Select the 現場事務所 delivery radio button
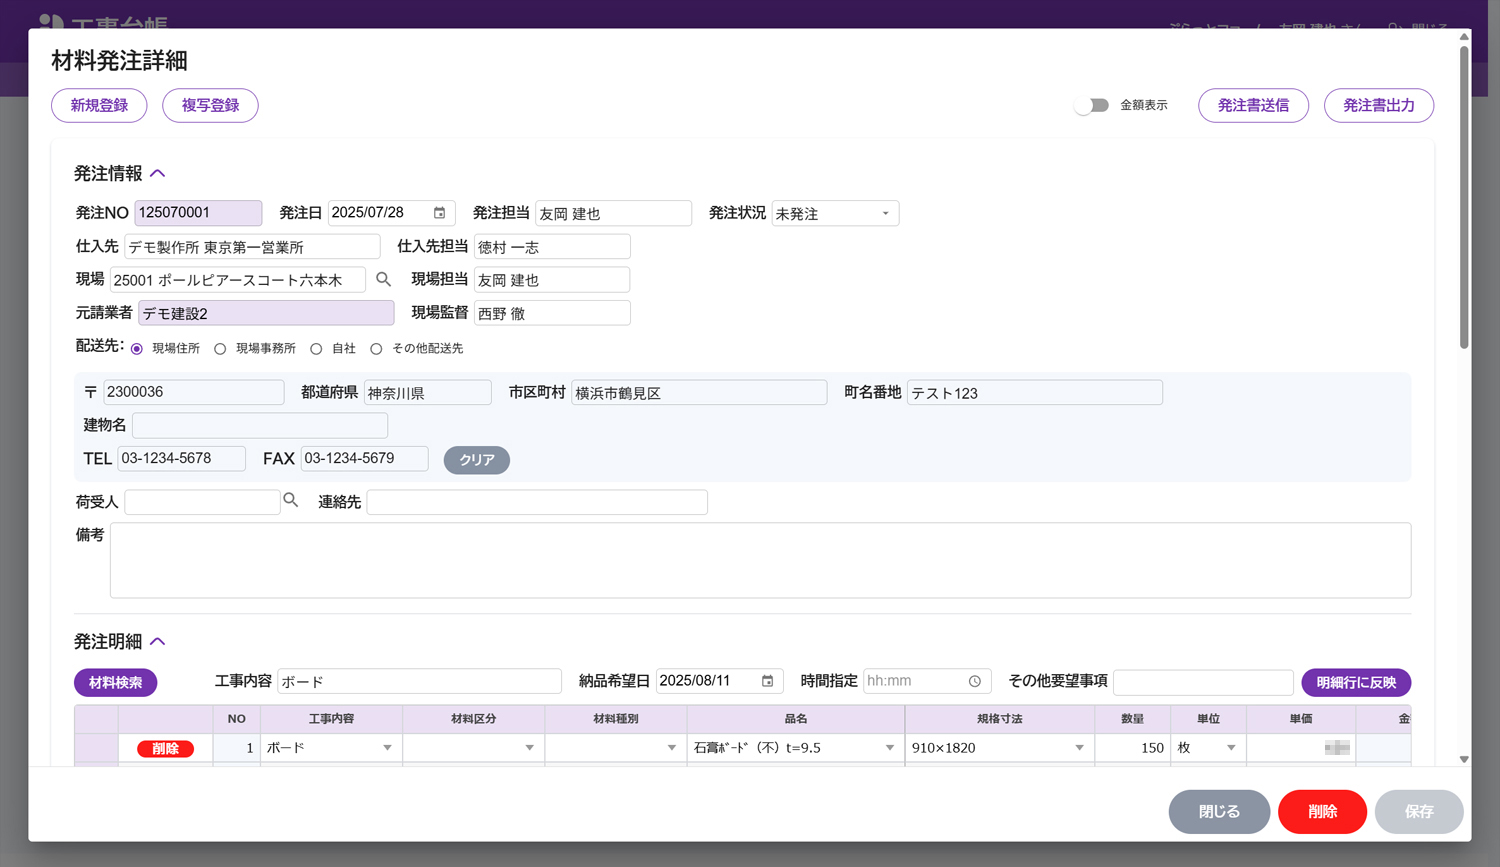This screenshot has width=1500, height=867. 220,349
